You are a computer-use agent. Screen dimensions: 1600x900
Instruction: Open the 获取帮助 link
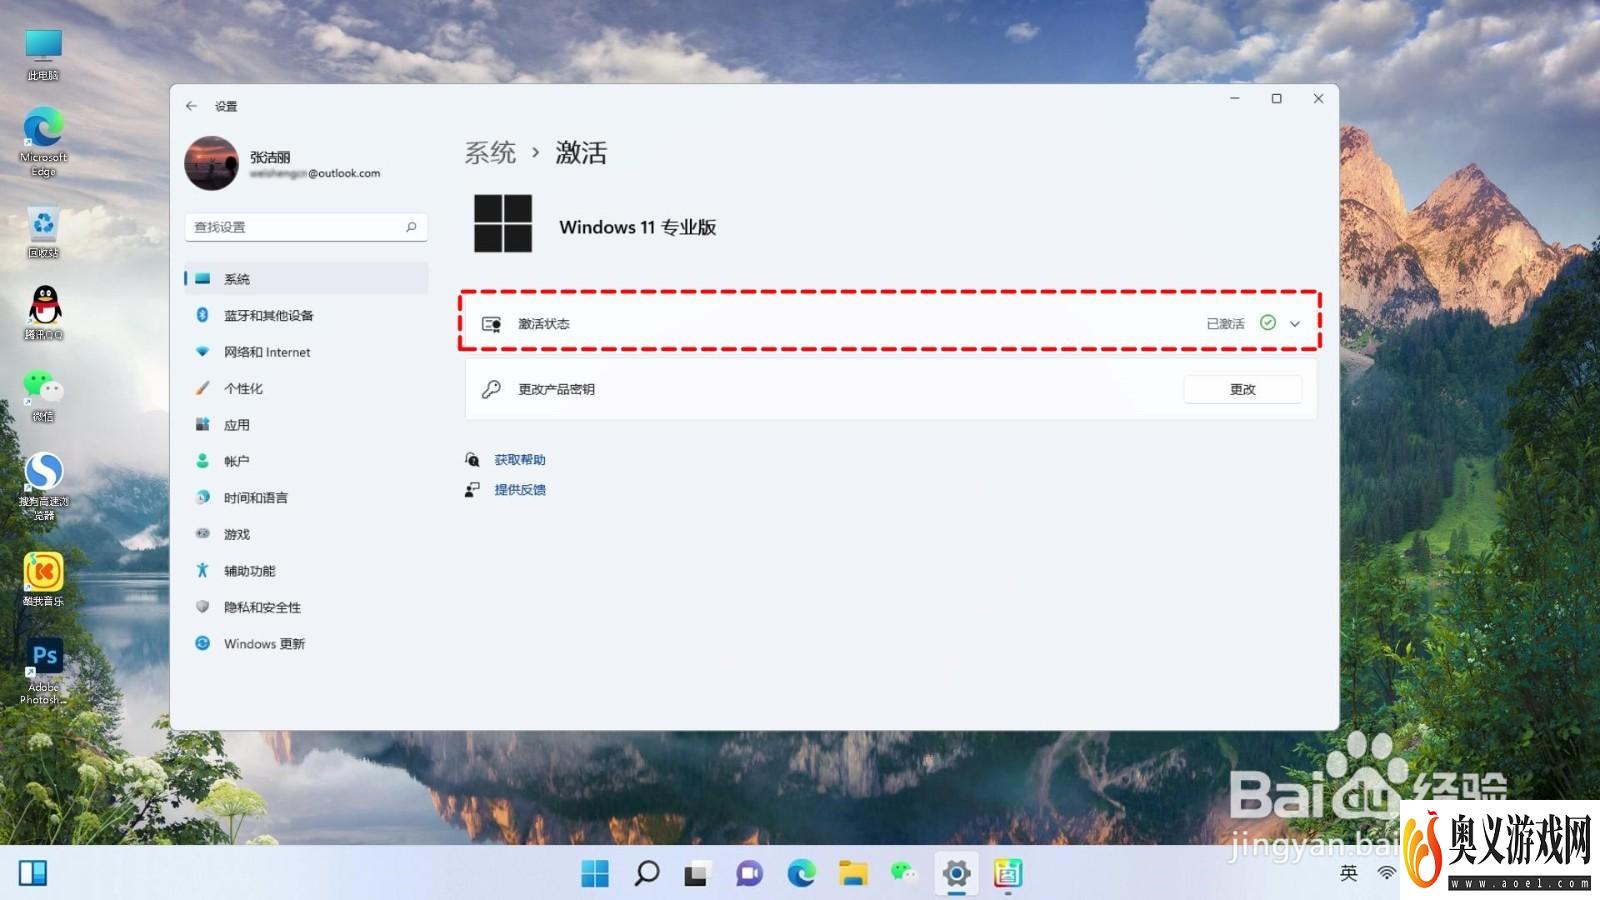pyautogui.click(x=520, y=460)
